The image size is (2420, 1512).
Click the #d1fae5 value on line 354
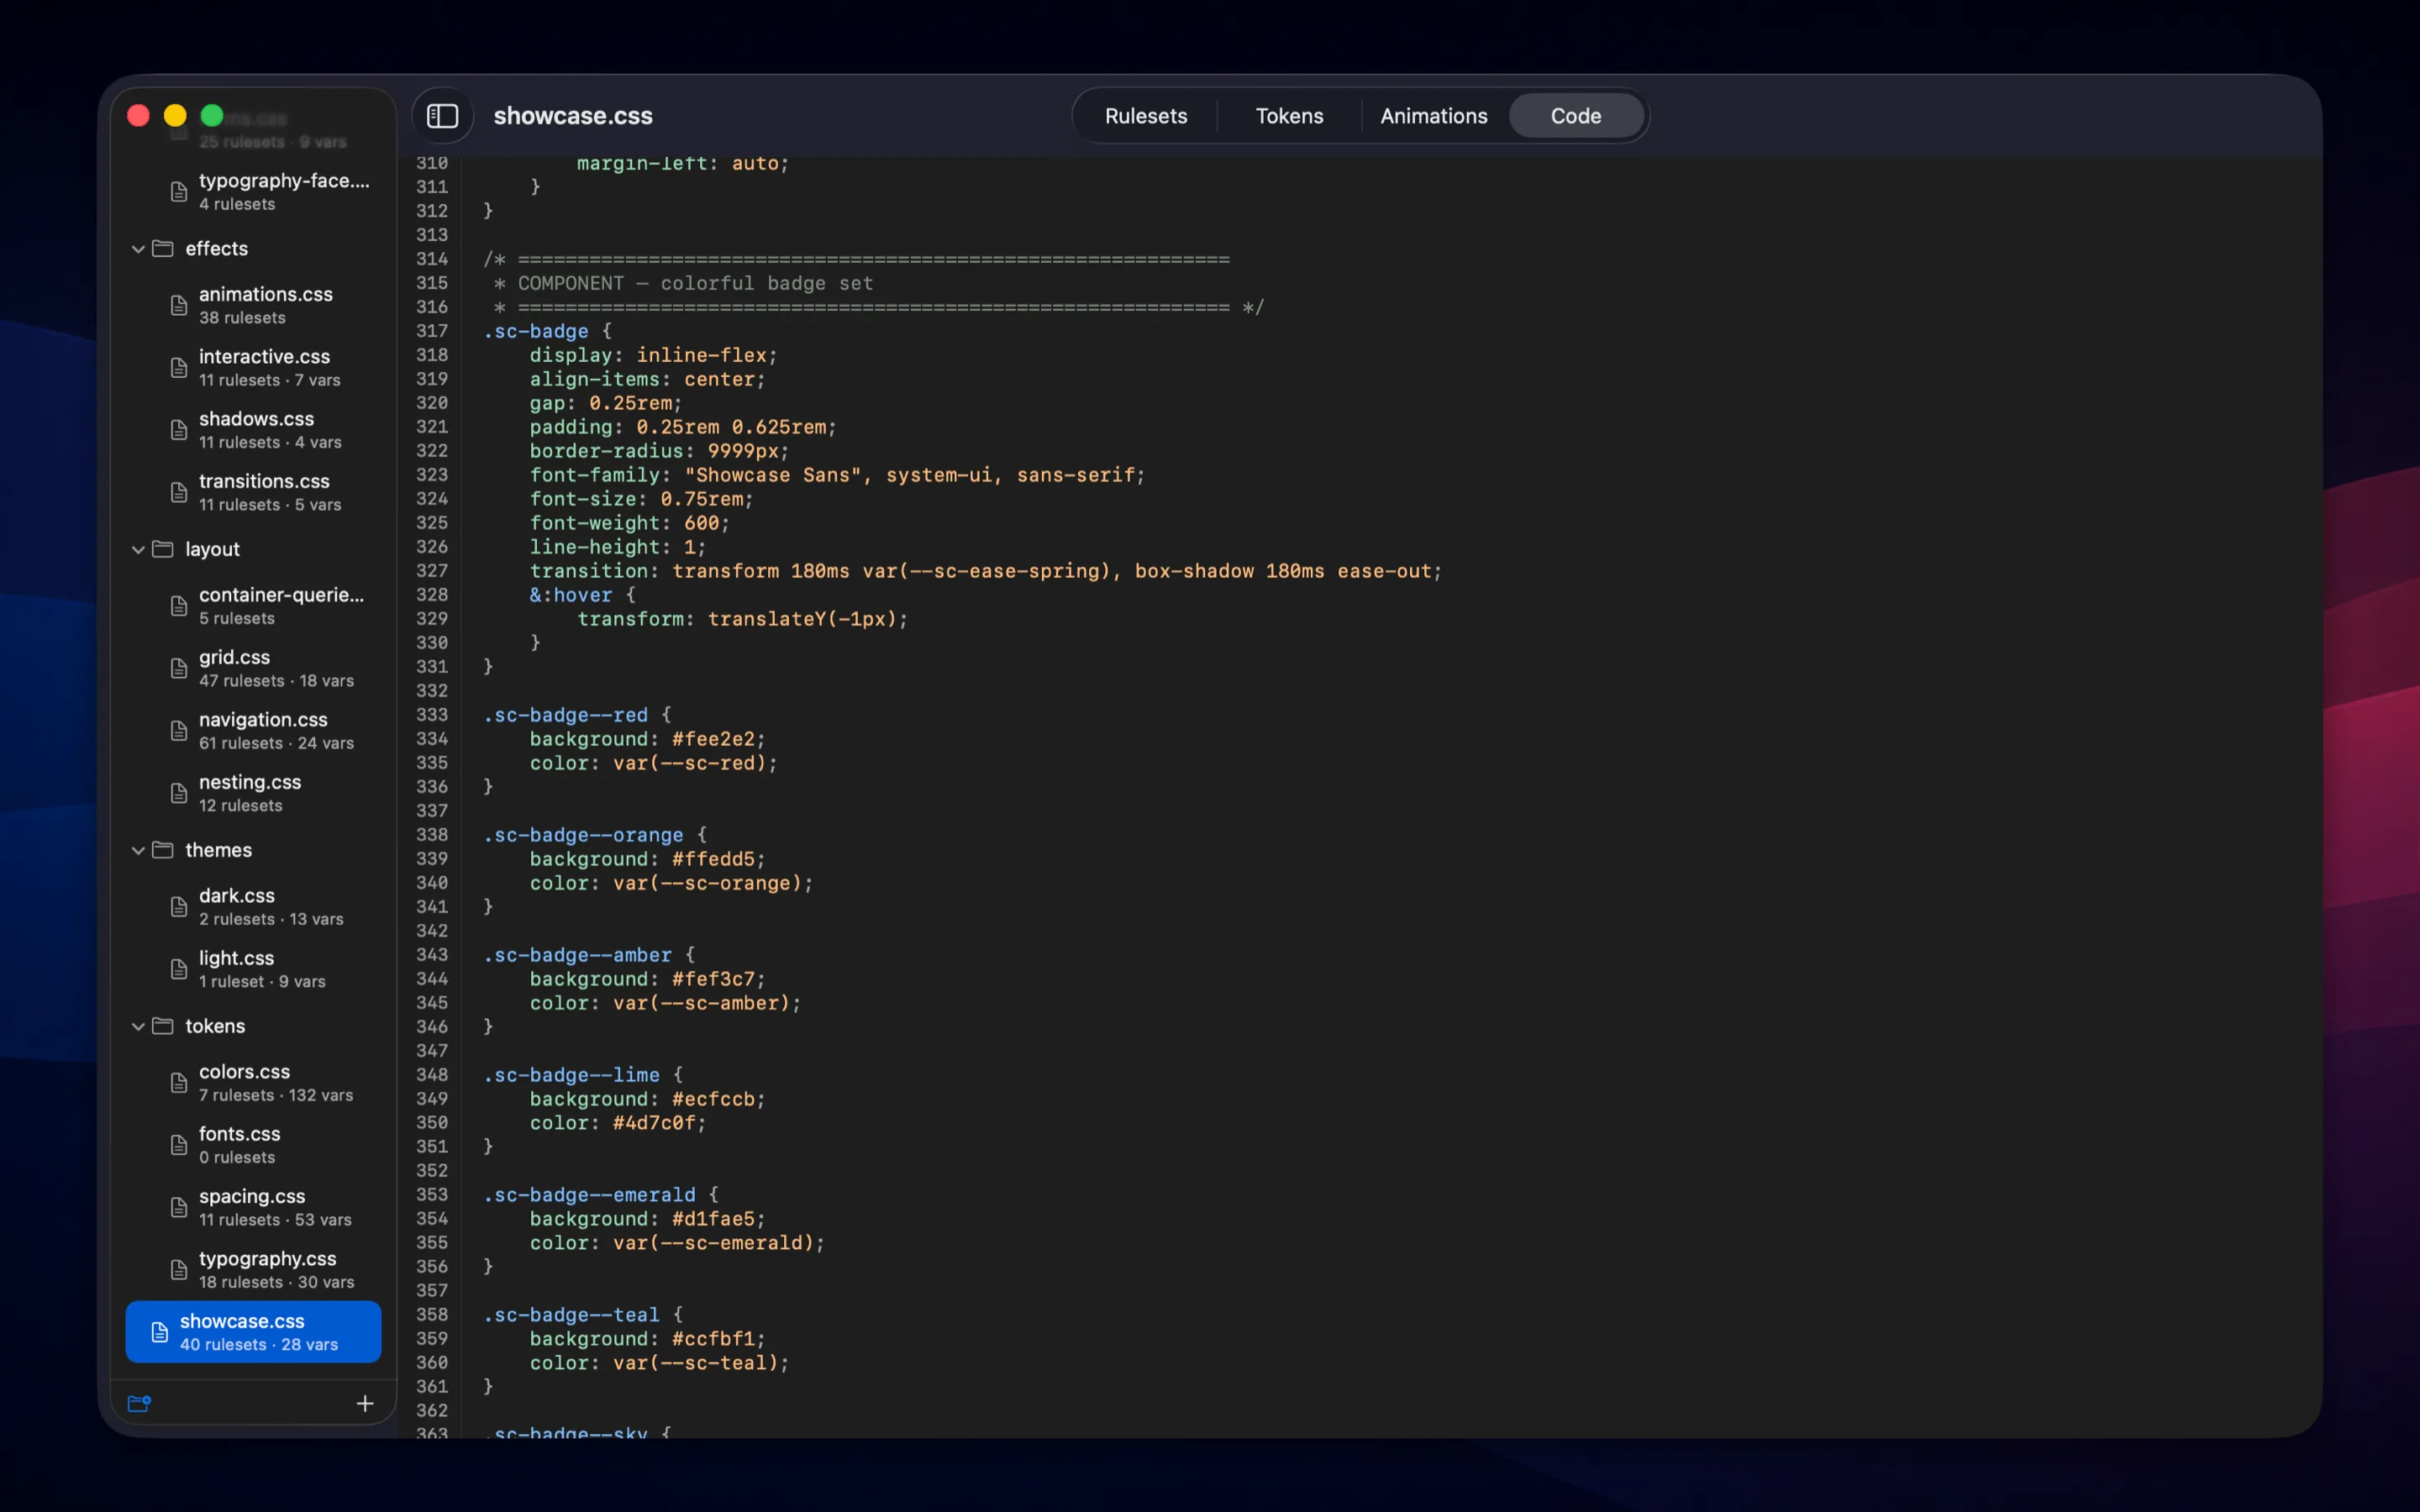pos(713,1219)
